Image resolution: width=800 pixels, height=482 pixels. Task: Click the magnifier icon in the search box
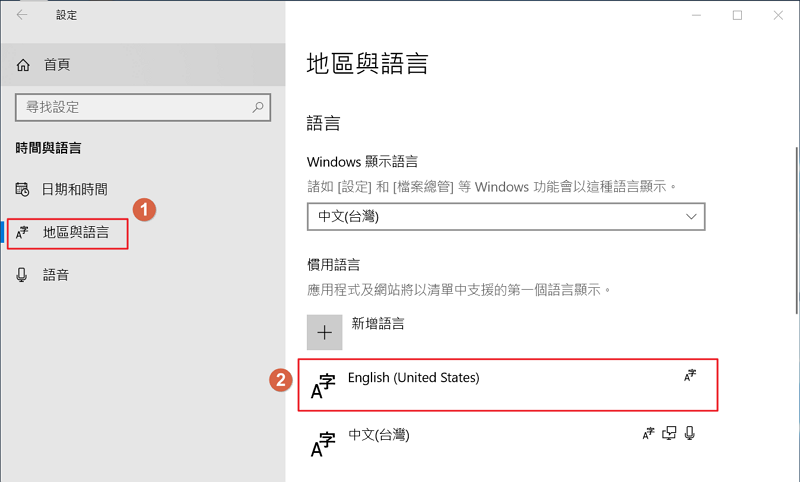pos(258,107)
